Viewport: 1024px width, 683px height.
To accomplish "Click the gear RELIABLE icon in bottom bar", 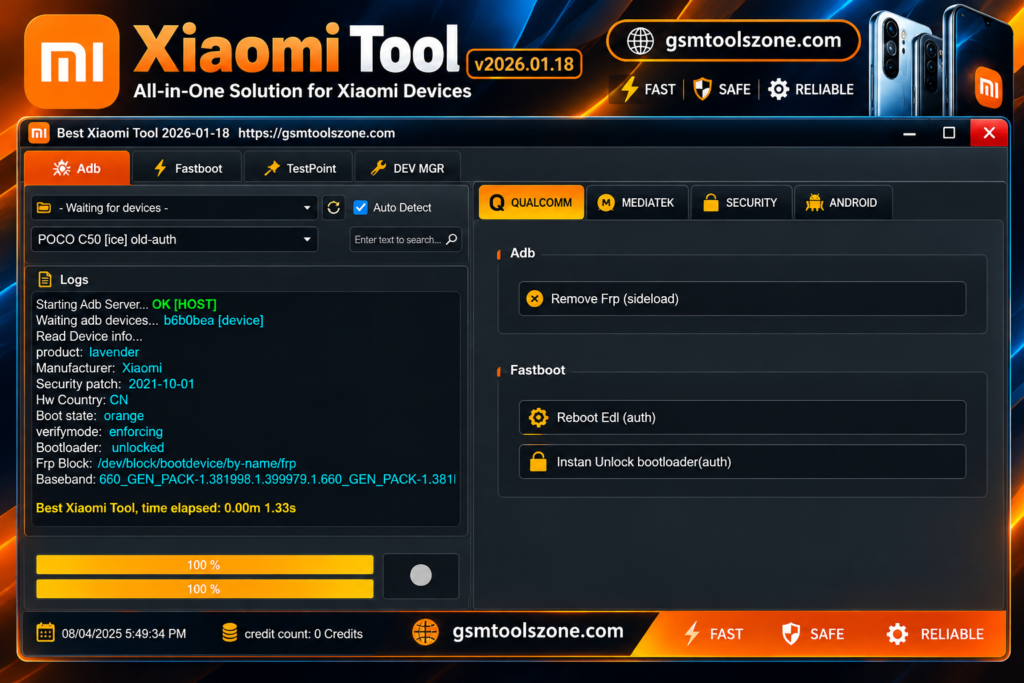I will tap(897, 633).
